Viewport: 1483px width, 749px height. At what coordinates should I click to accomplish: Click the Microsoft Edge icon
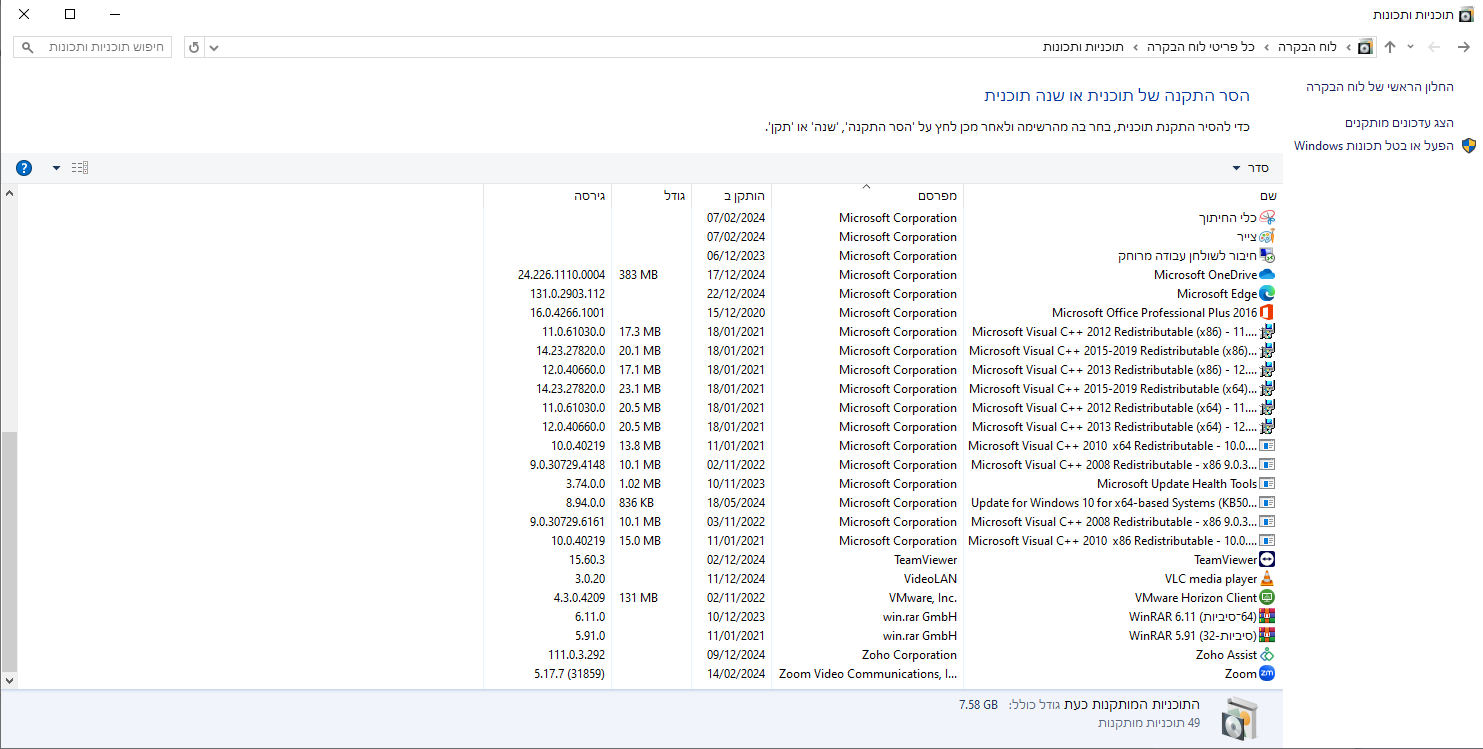[x=1267, y=294]
